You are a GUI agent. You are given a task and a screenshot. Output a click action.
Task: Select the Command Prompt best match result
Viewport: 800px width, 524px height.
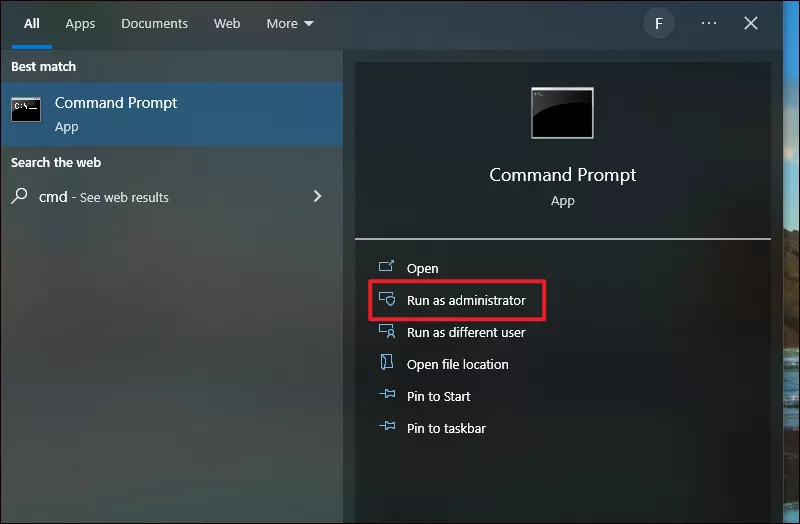[x=171, y=114]
